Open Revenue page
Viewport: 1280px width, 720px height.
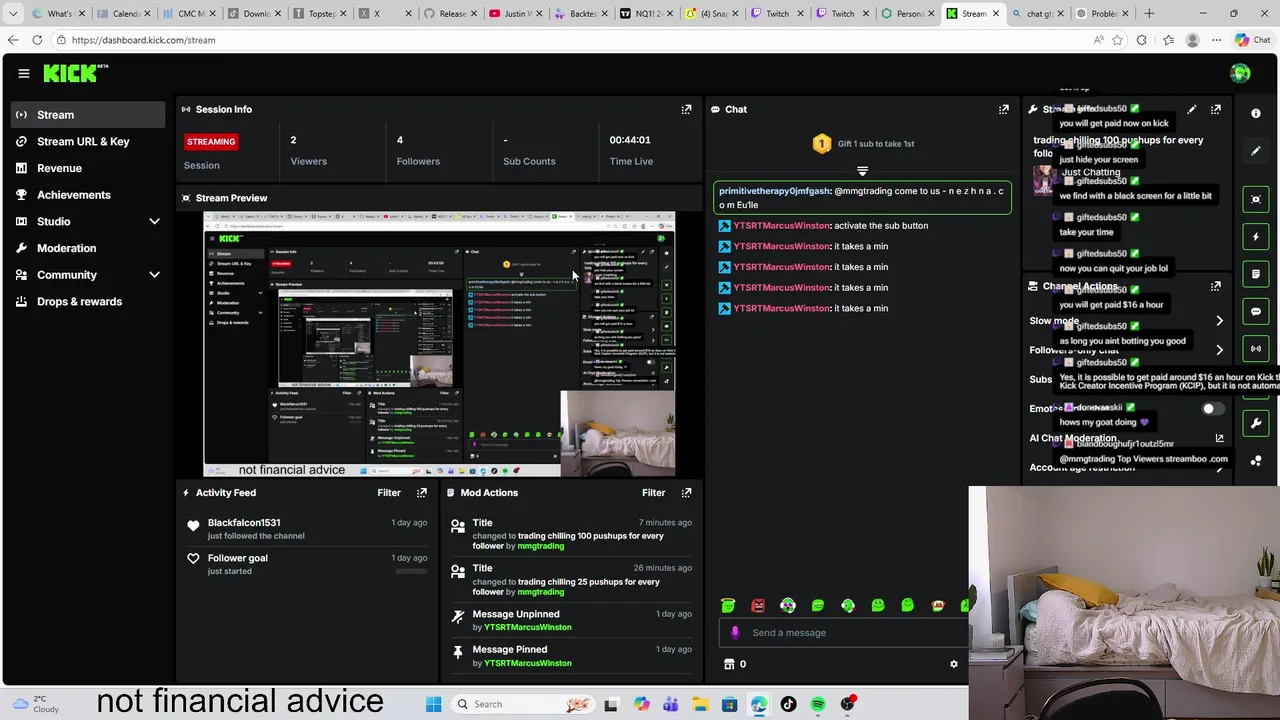88,168
